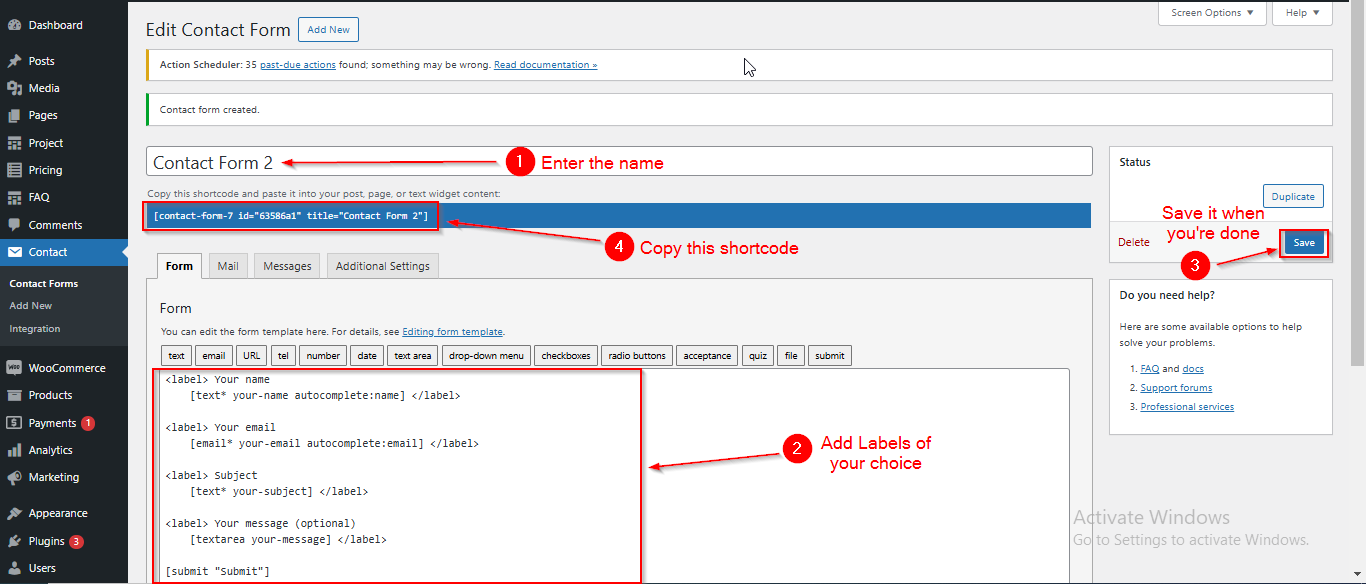Click the "Contact form created." notice text

point(210,110)
